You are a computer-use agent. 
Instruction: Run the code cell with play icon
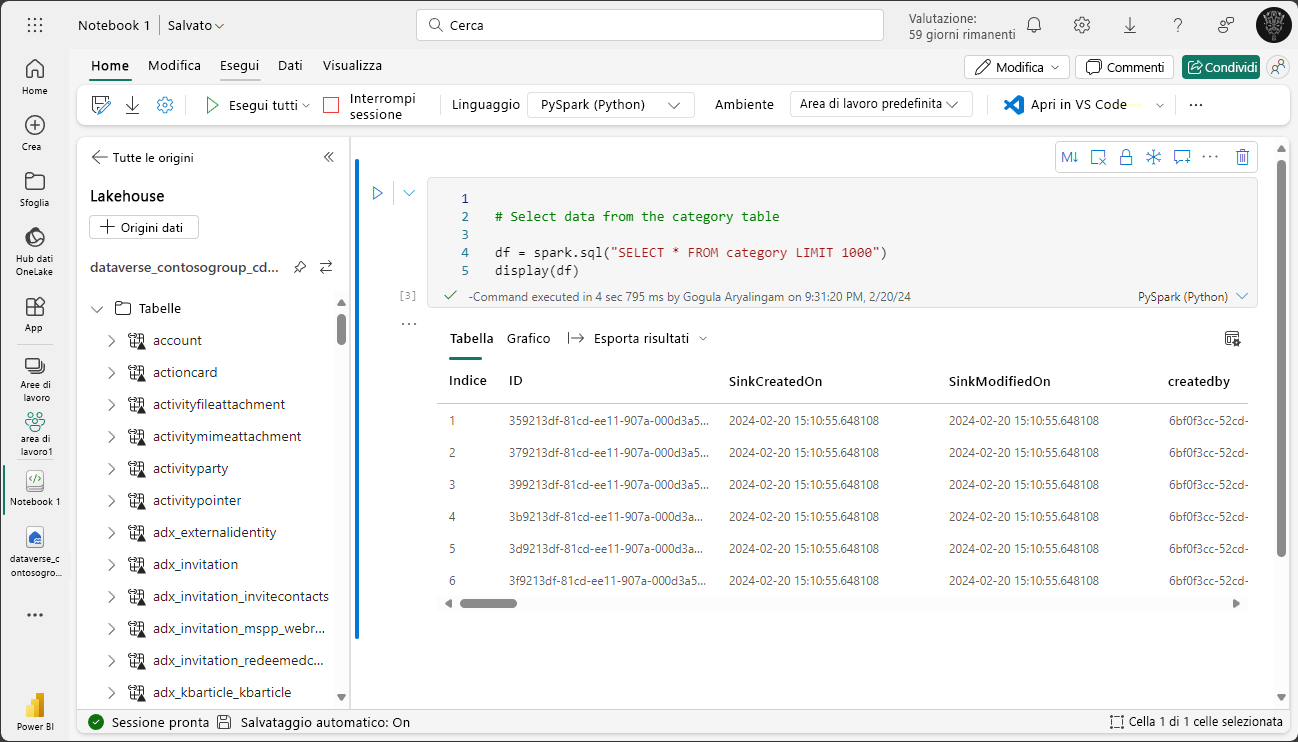[x=377, y=193]
